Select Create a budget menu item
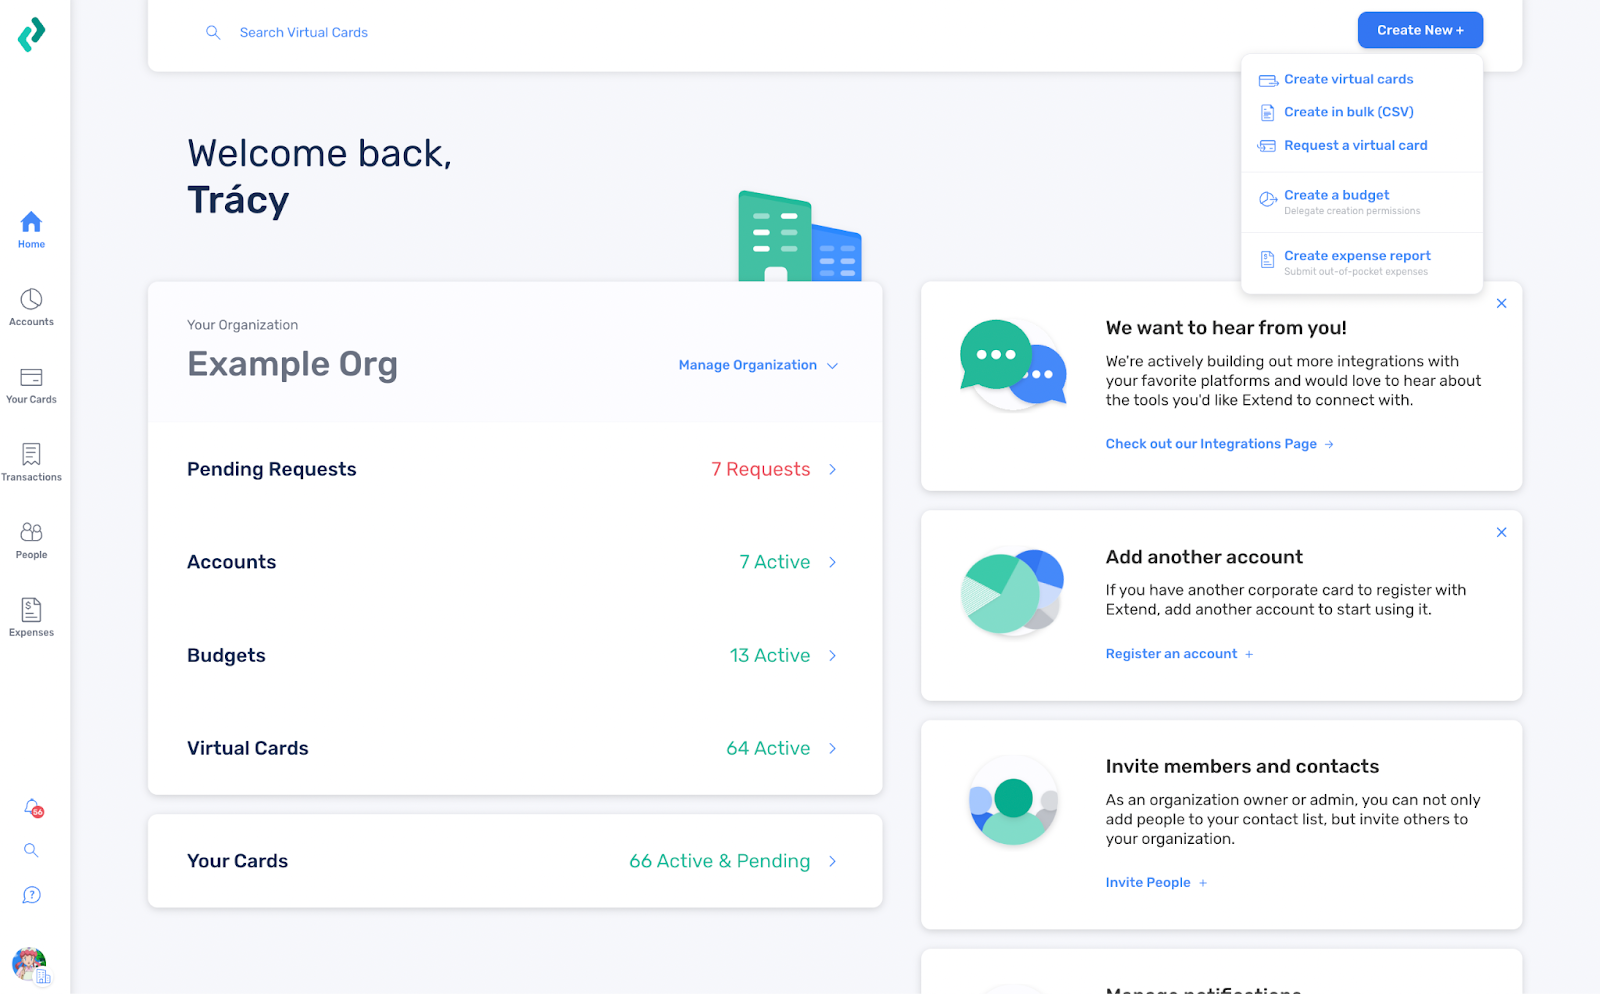Screen dimensions: 1600x994 [1336, 195]
